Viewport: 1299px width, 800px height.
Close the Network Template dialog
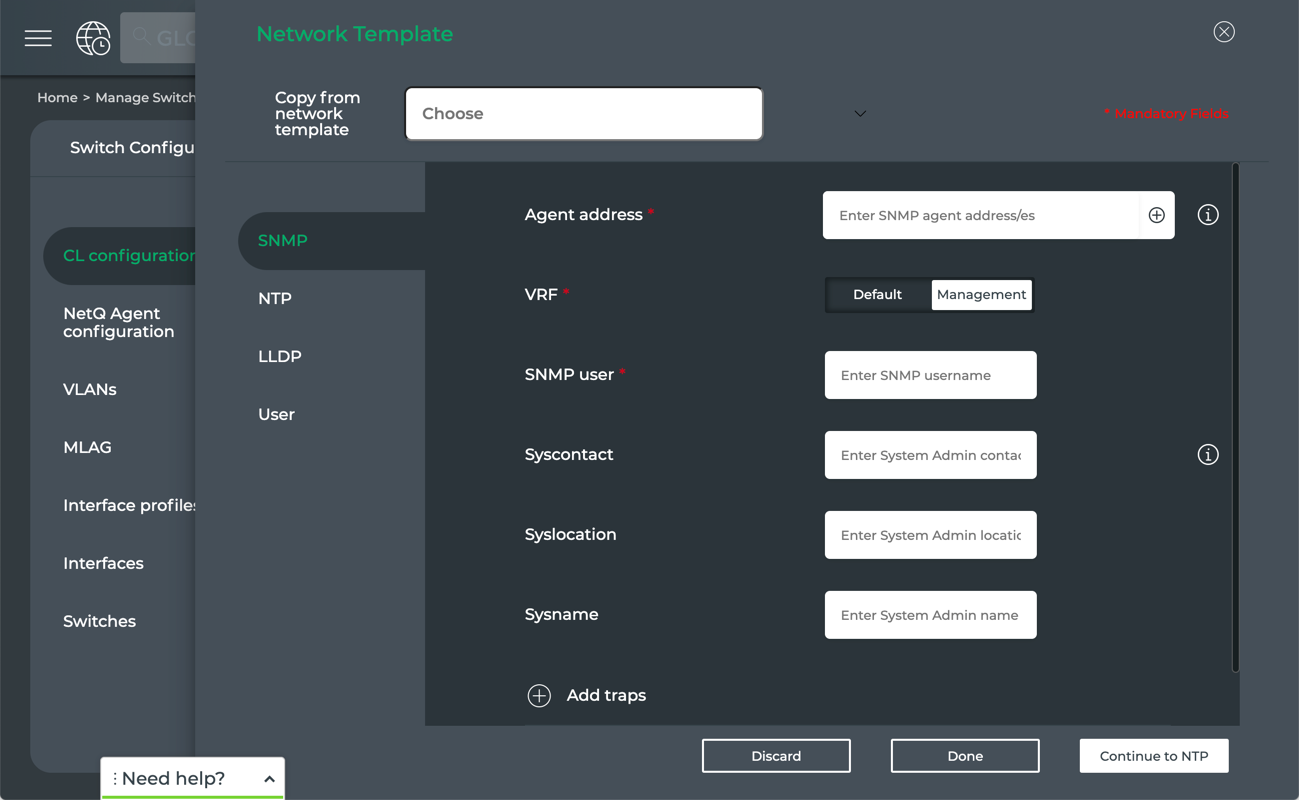click(x=1224, y=32)
